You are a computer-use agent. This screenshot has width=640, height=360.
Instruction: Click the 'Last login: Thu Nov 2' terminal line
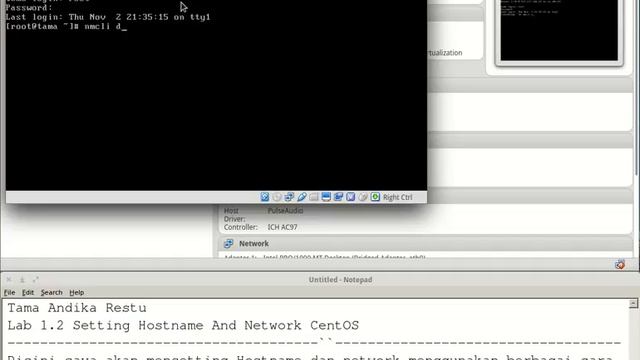click(108, 17)
